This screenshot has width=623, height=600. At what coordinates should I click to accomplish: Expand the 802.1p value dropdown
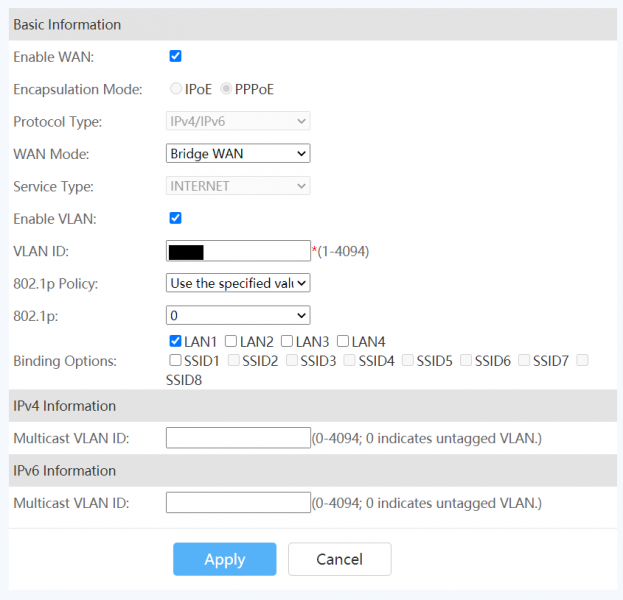pos(238,316)
